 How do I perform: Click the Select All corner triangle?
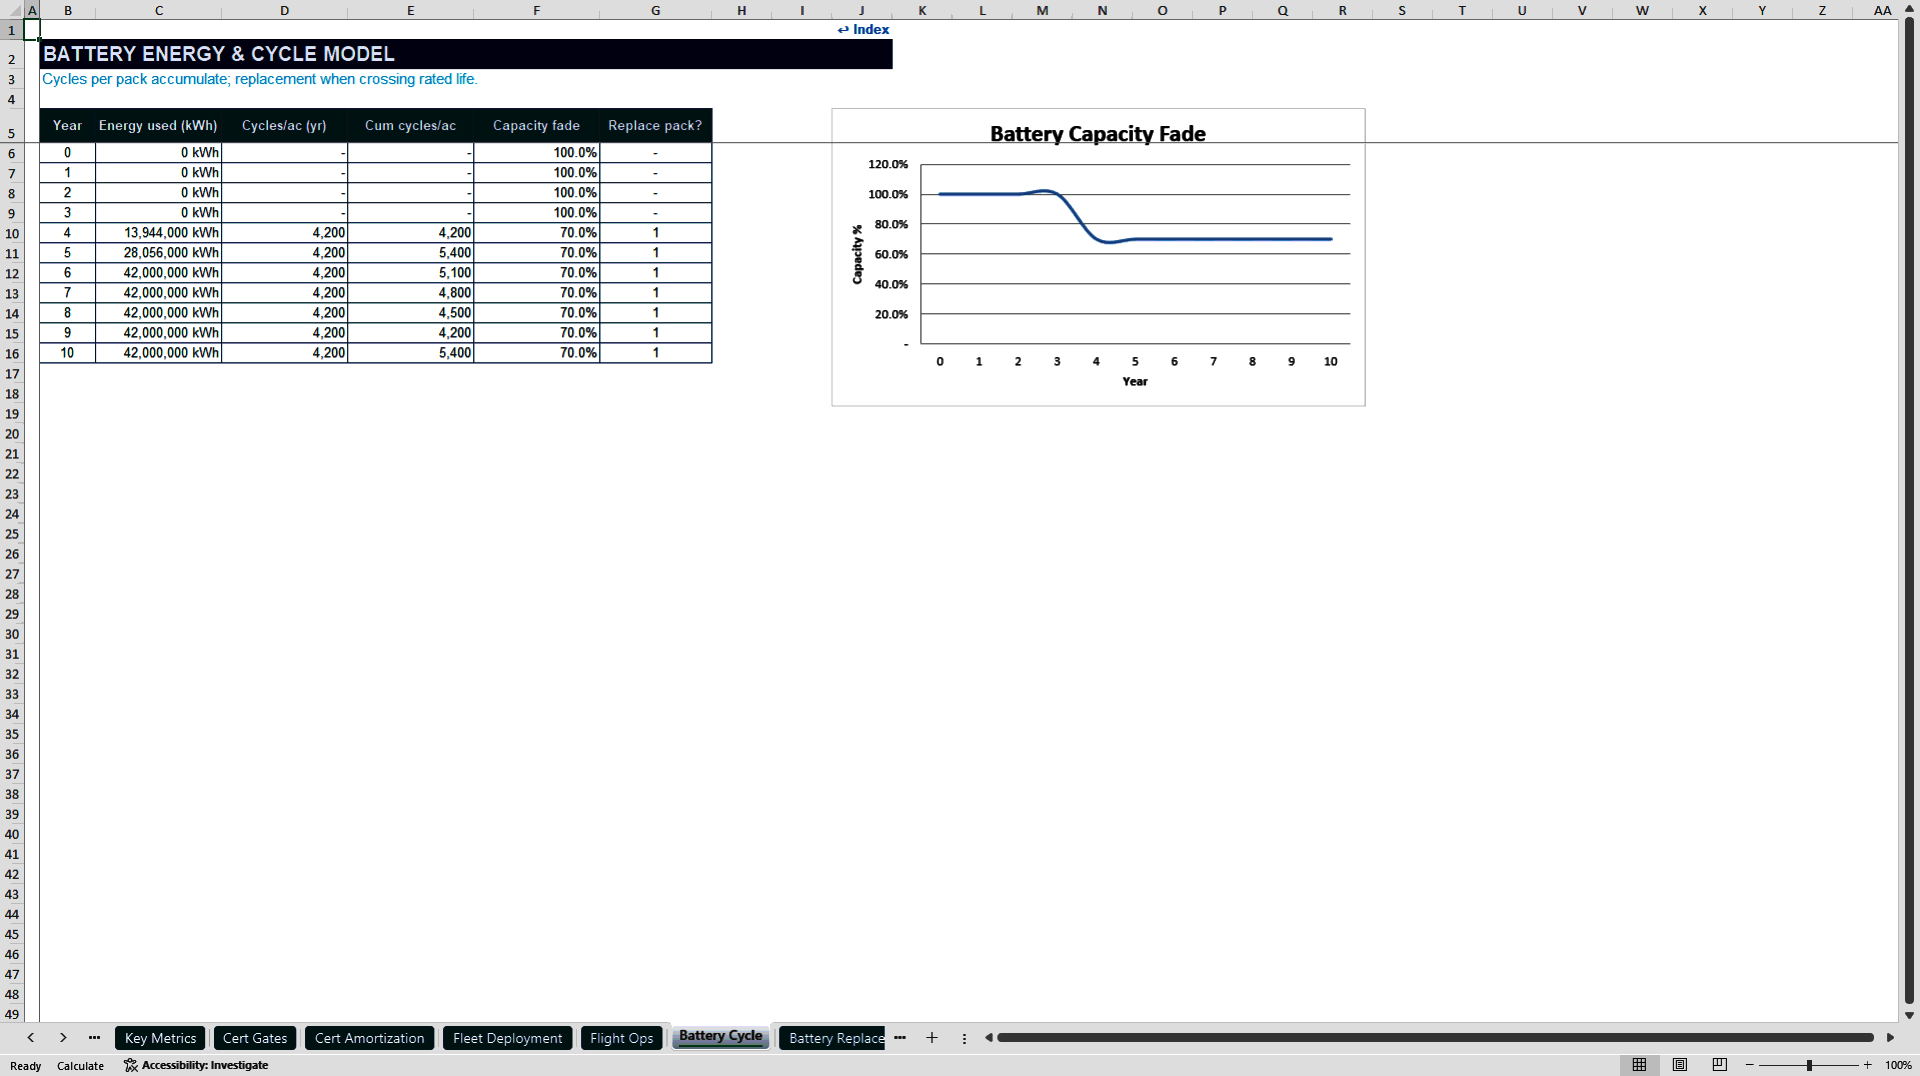coord(12,10)
